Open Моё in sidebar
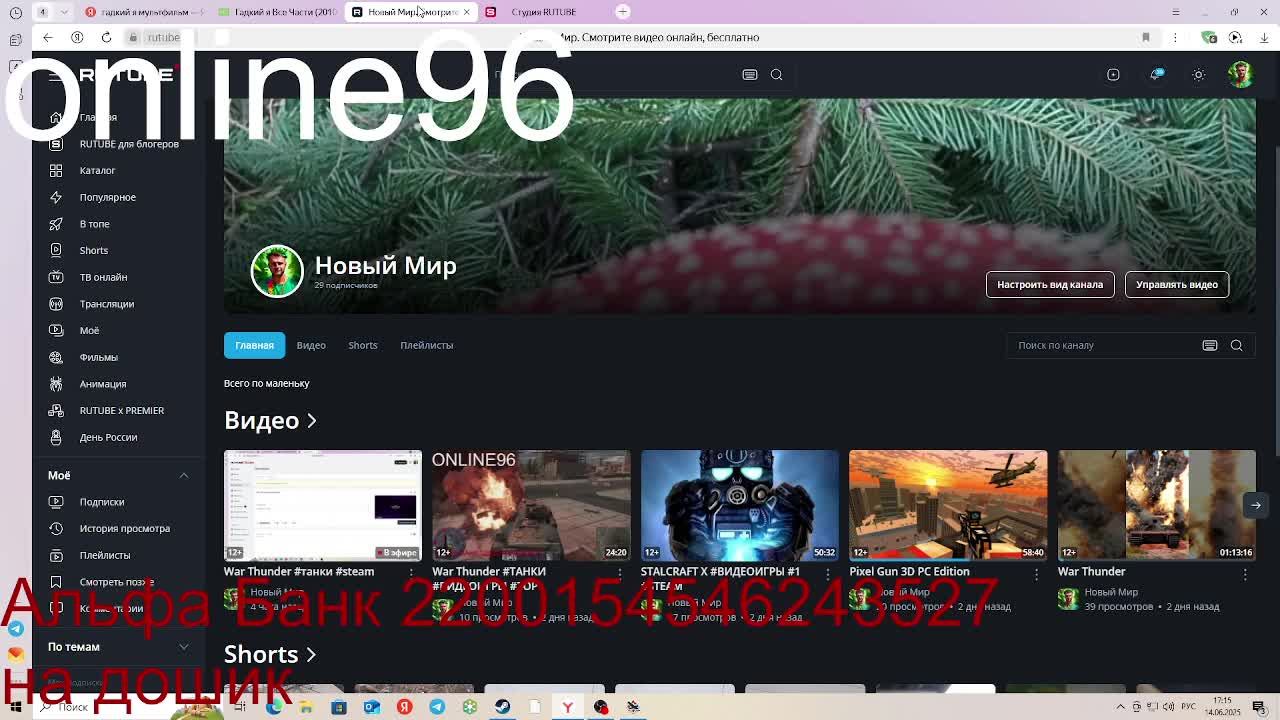Image resolution: width=1280 pixels, height=720 pixels. coord(118,330)
